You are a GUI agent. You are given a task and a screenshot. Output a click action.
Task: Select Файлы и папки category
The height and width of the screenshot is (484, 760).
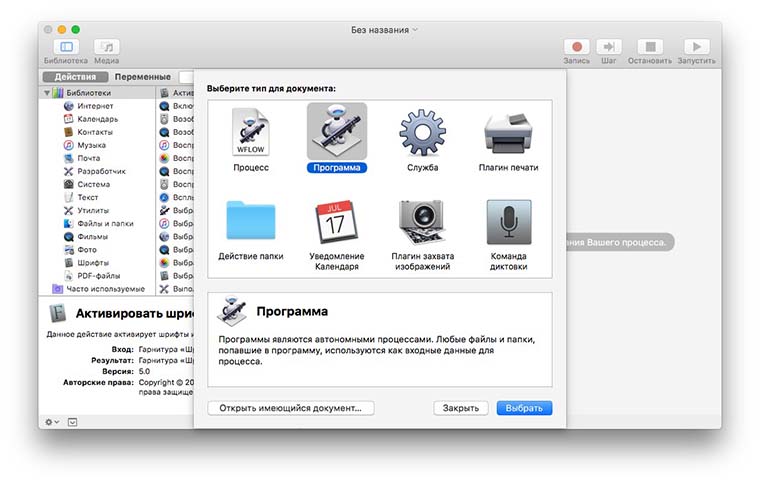[x=105, y=223]
